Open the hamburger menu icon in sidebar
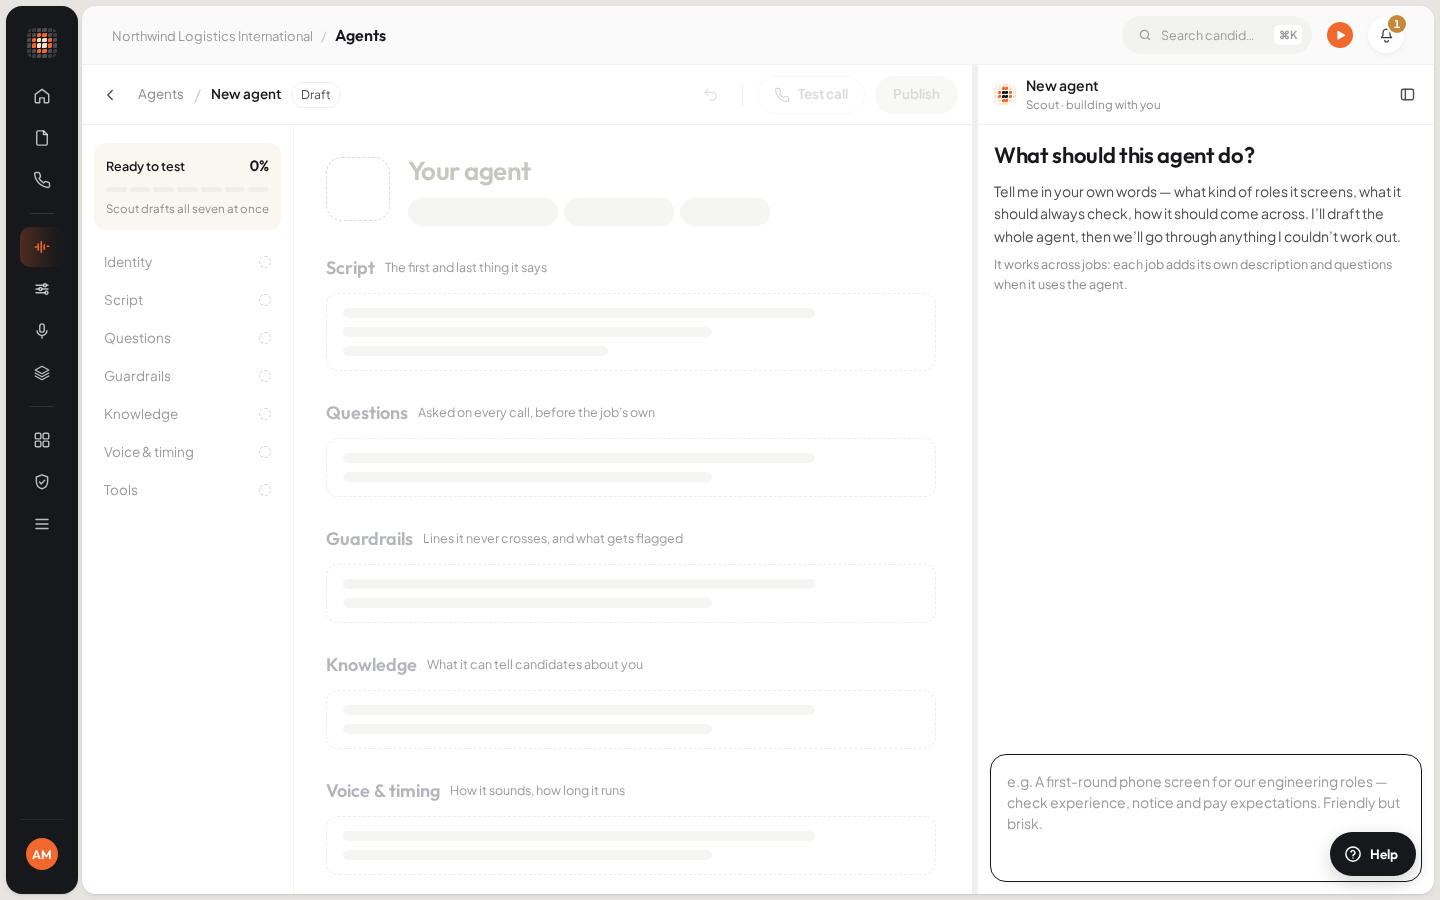 coord(42,524)
